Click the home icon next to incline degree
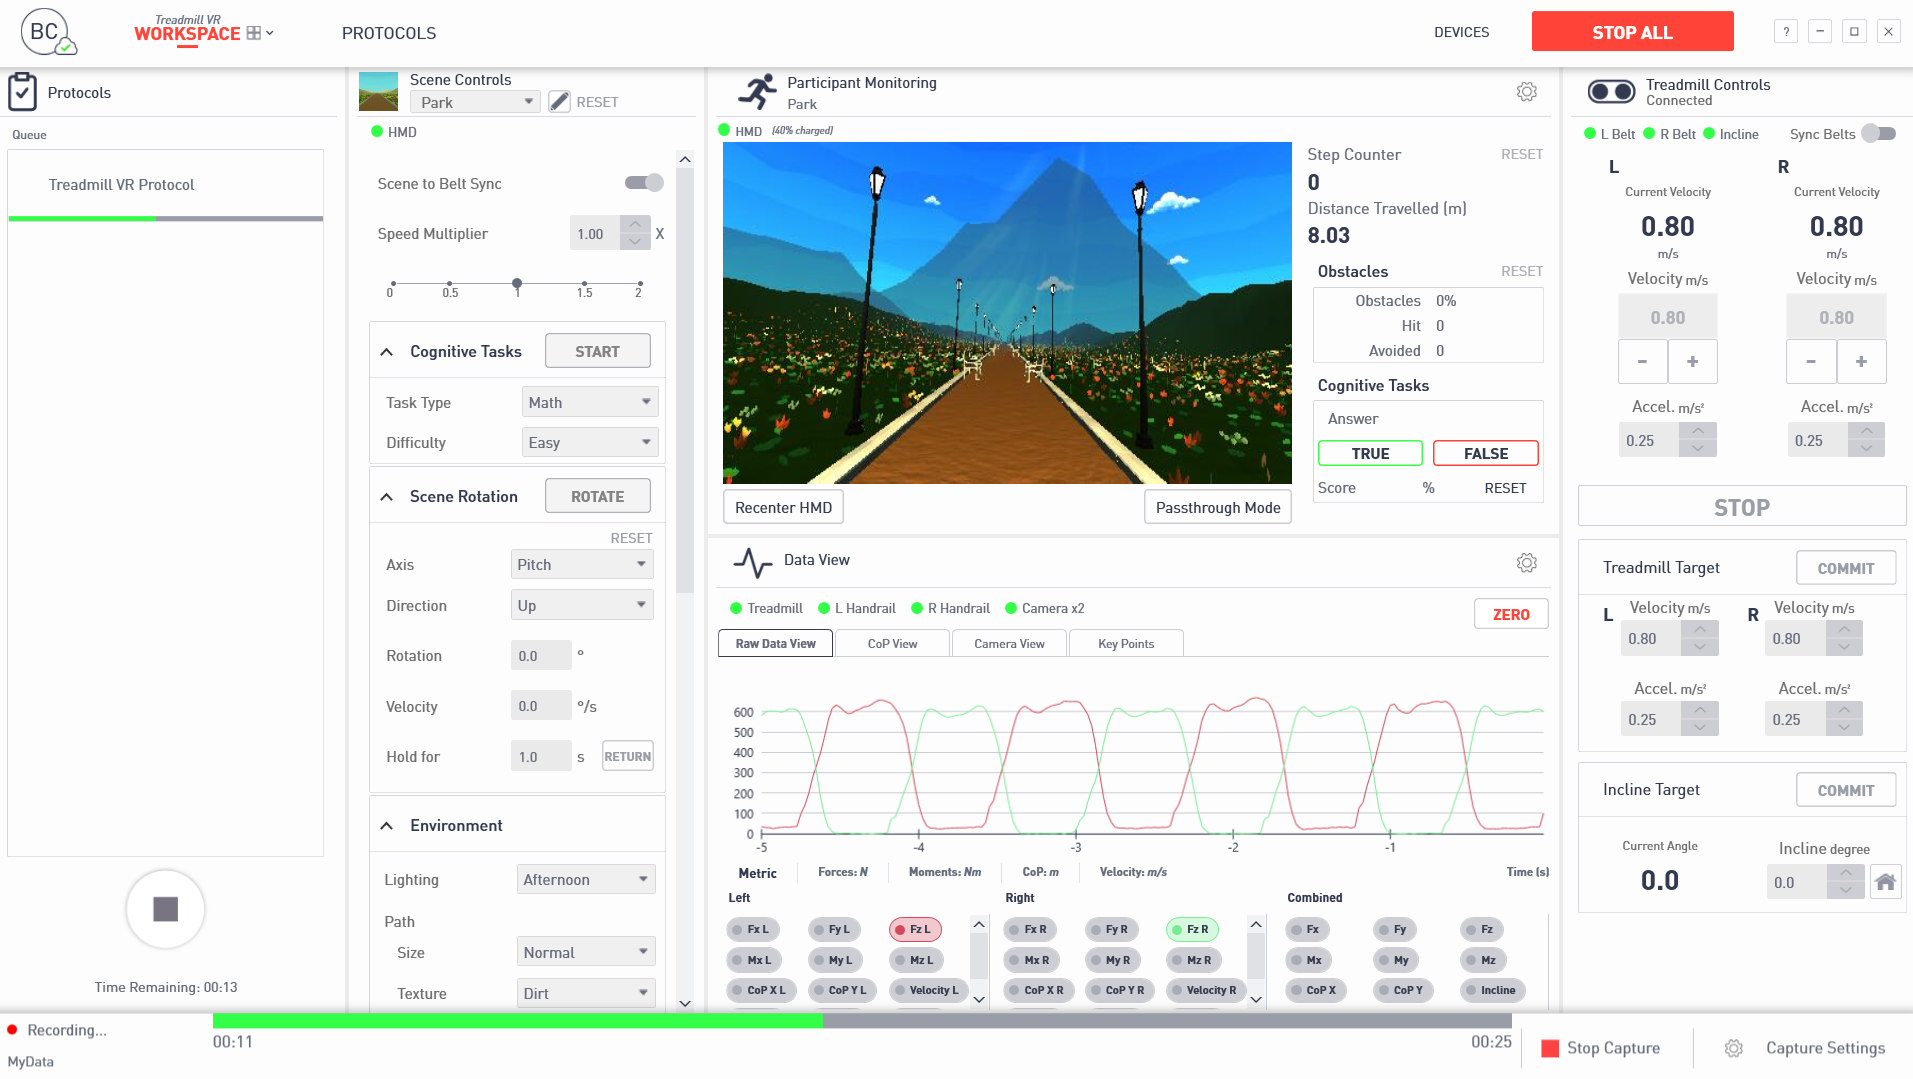 1885,882
